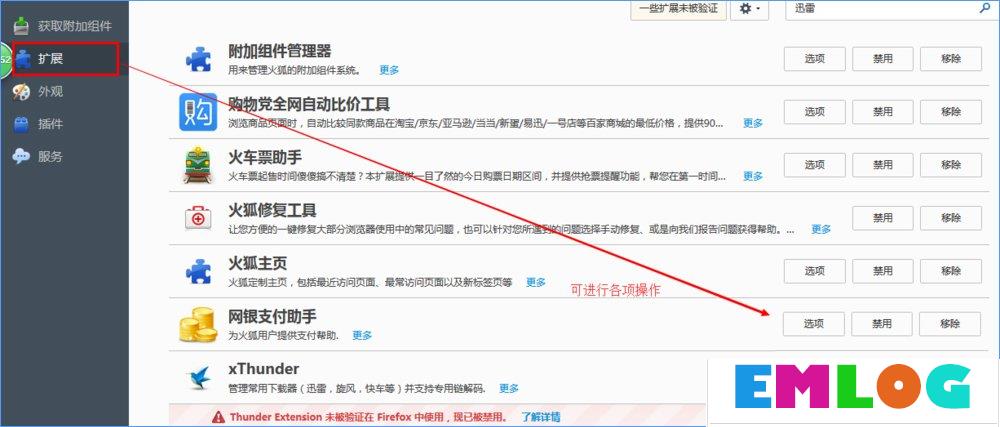Open 选项 for 附加组件管理器

click(814, 59)
